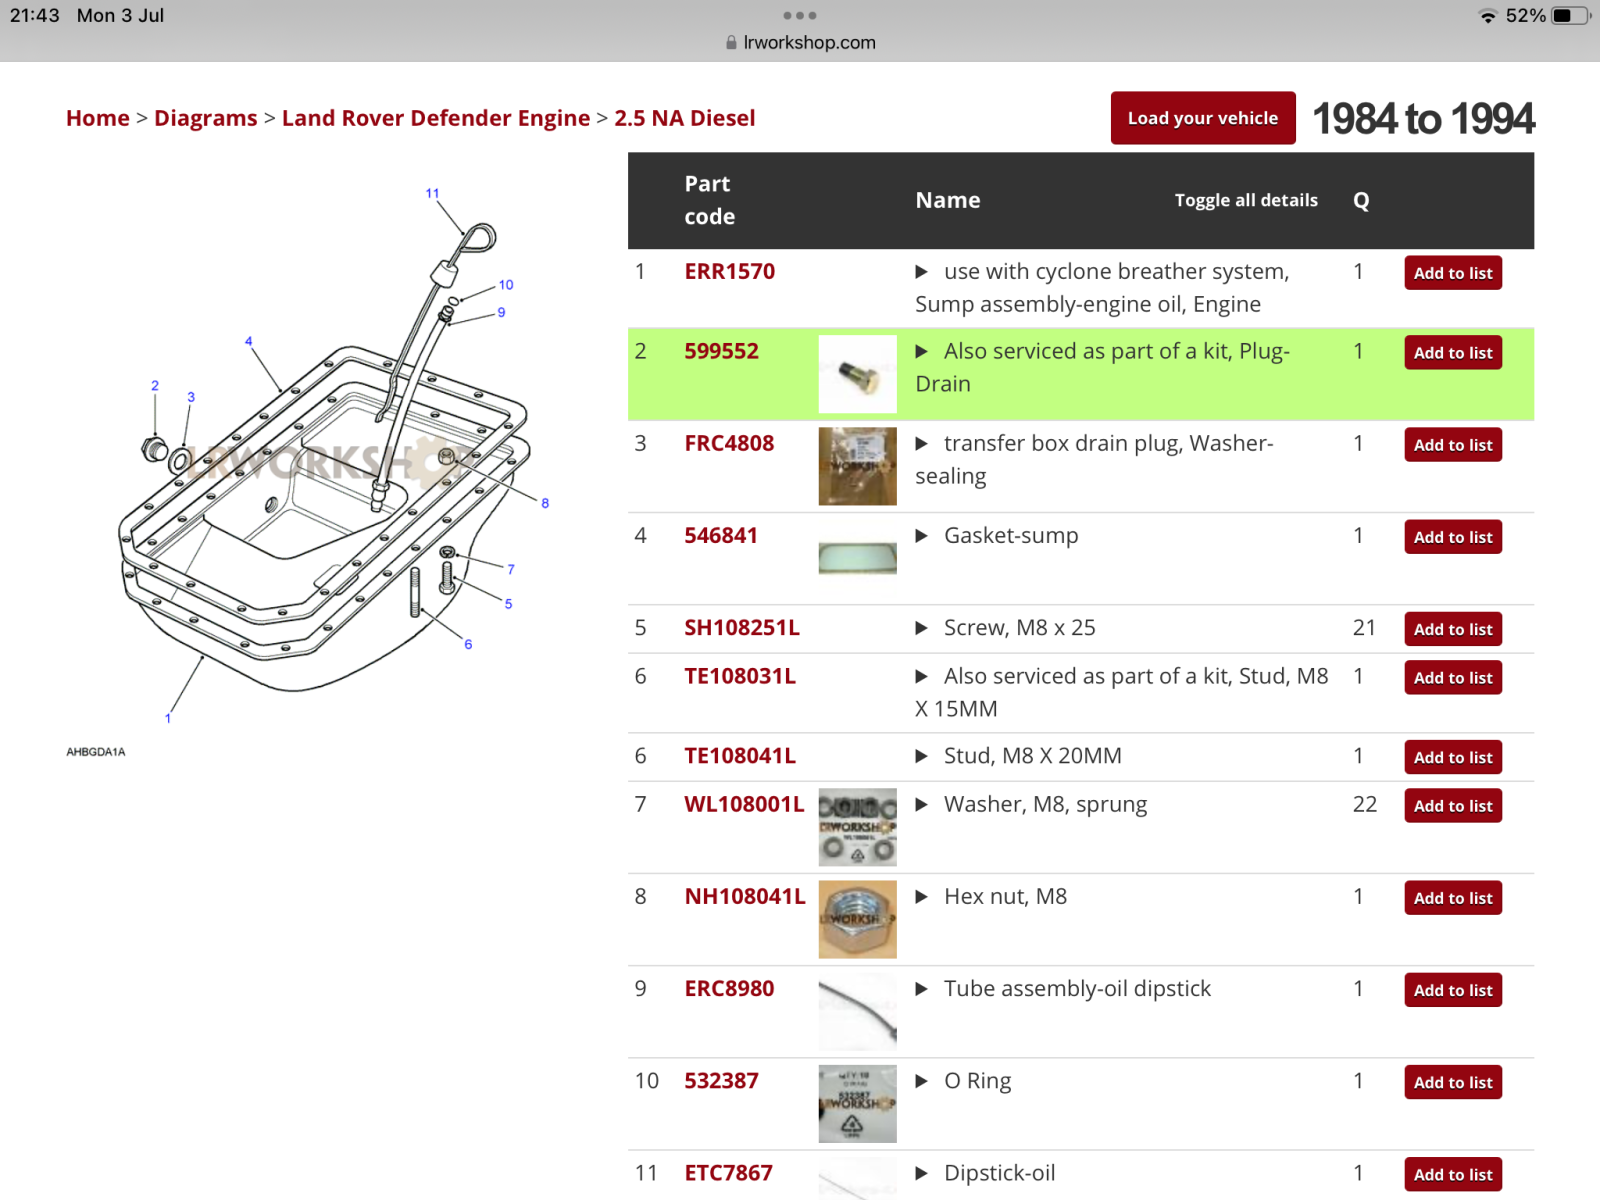View drain plug 599552 photo thumbnail
The height and width of the screenshot is (1200, 1600).
pyautogui.click(x=858, y=374)
